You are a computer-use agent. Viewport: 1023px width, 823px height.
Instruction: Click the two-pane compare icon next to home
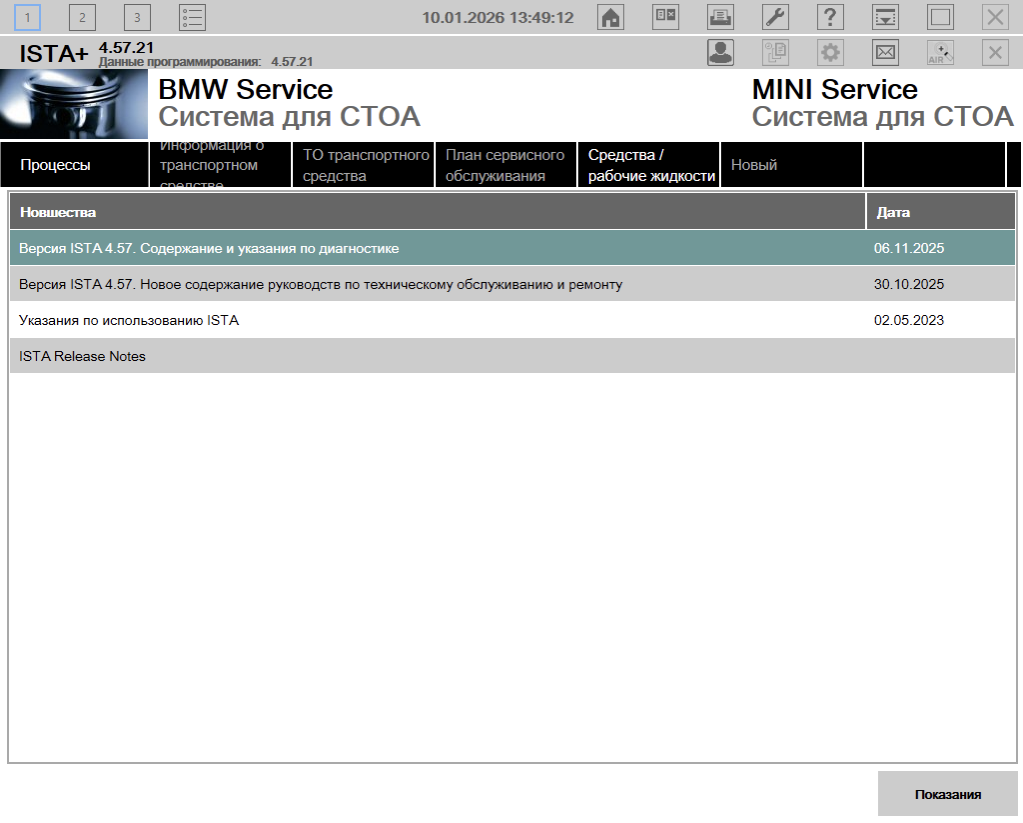click(x=665, y=17)
